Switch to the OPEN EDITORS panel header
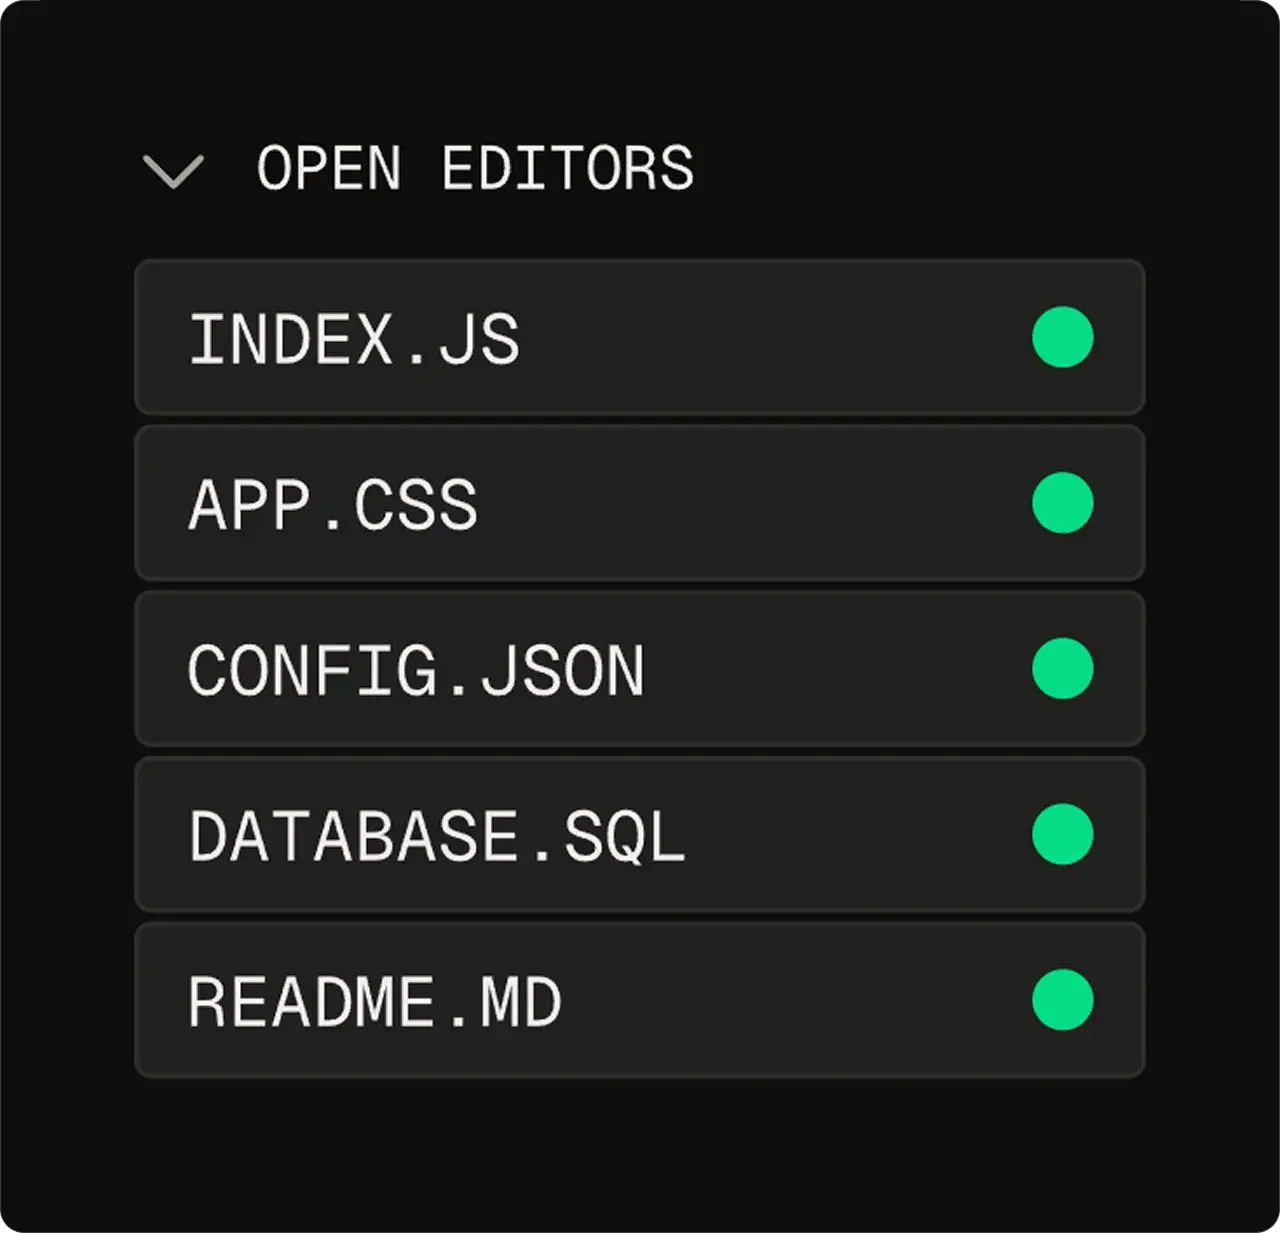This screenshot has width=1280, height=1233. coord(476,168)
